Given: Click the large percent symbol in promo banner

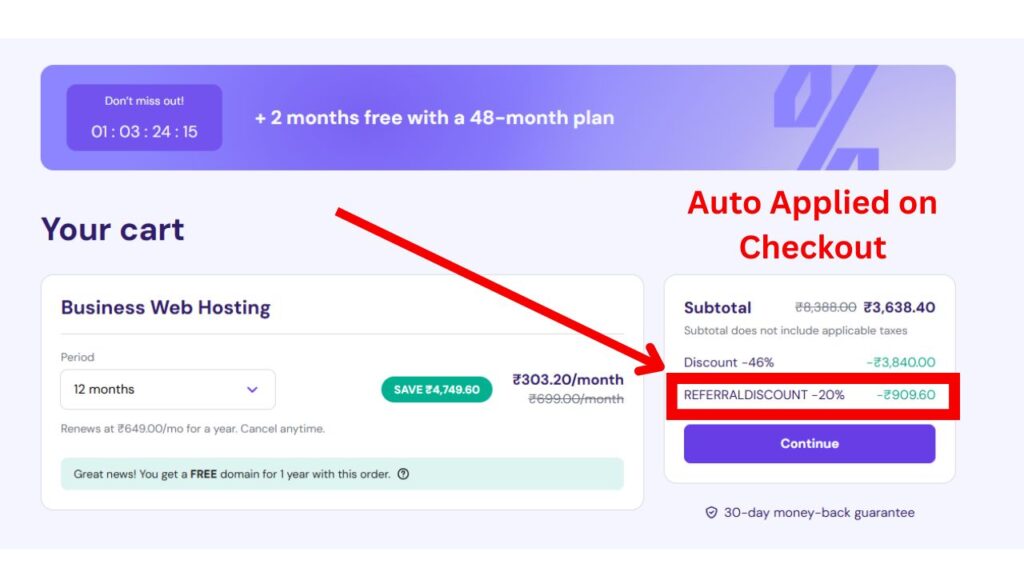Looking at the screenshot, I should tap(824, 118).
